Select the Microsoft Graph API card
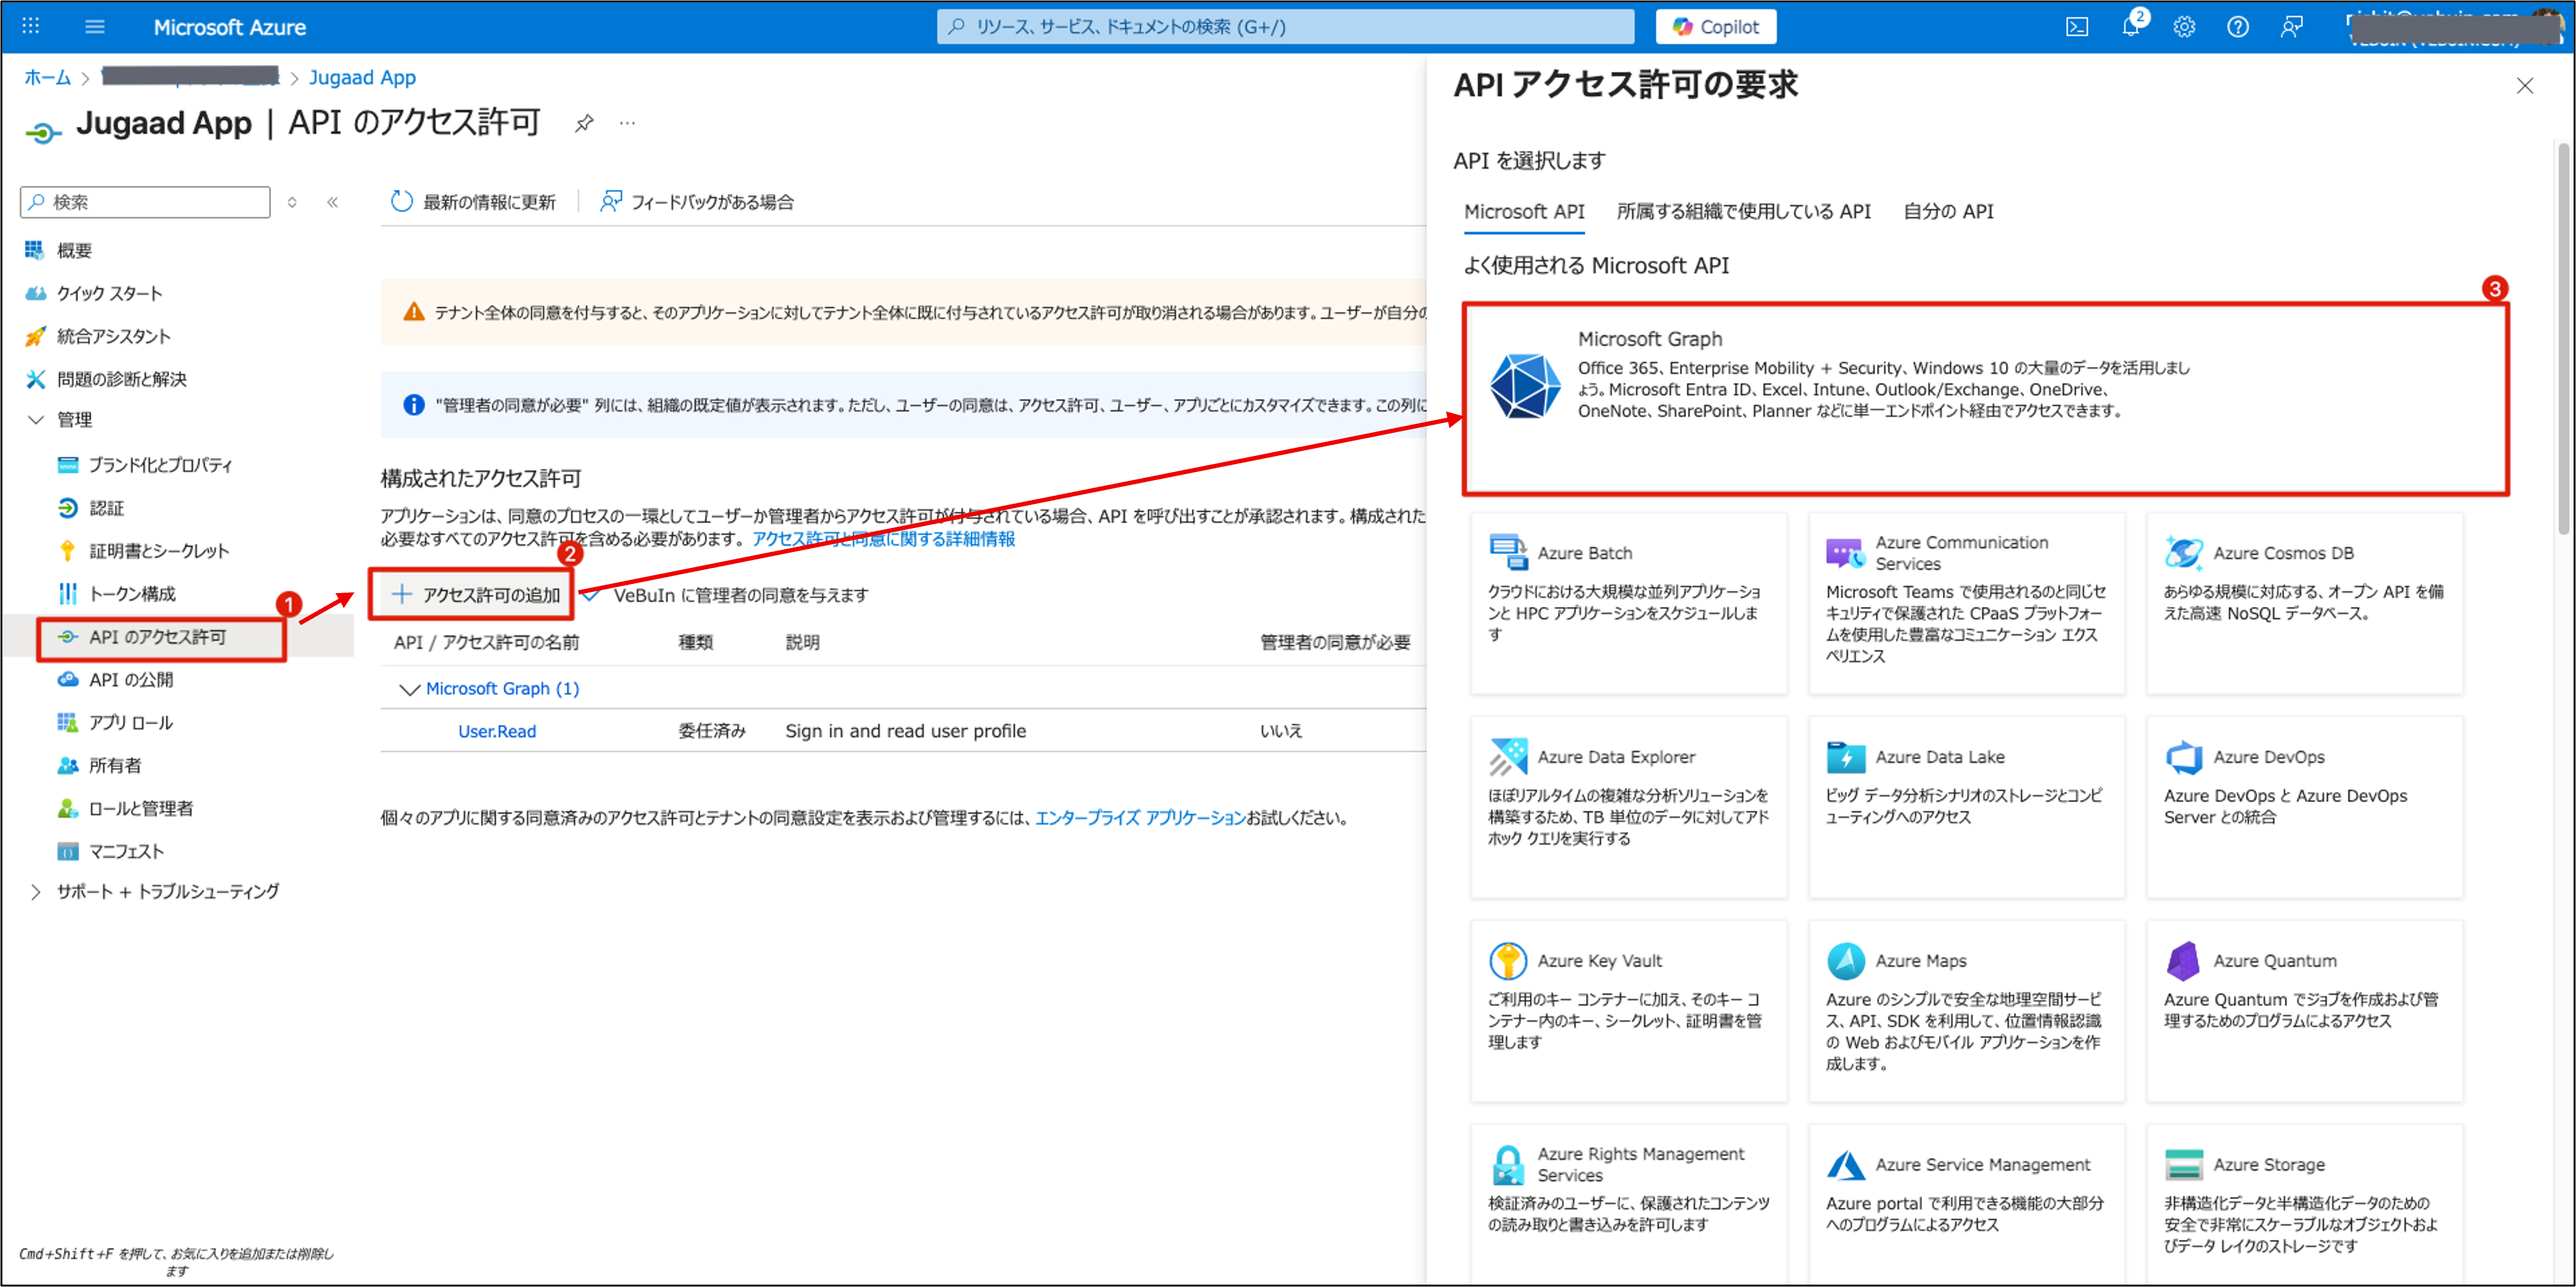This screenshot has width=2576, height=1287. [x=1985, y=399]
